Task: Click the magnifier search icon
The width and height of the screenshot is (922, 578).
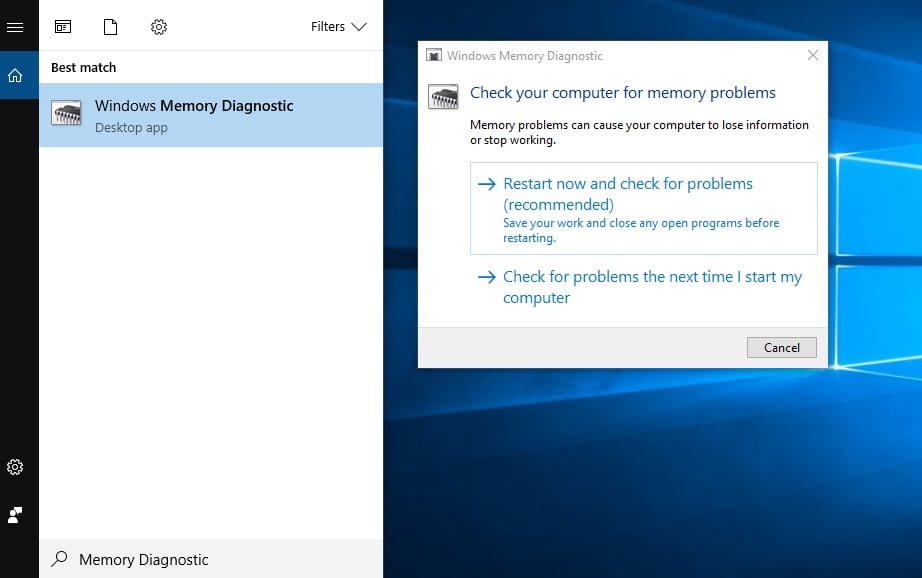Action: (x=60, y=559)
